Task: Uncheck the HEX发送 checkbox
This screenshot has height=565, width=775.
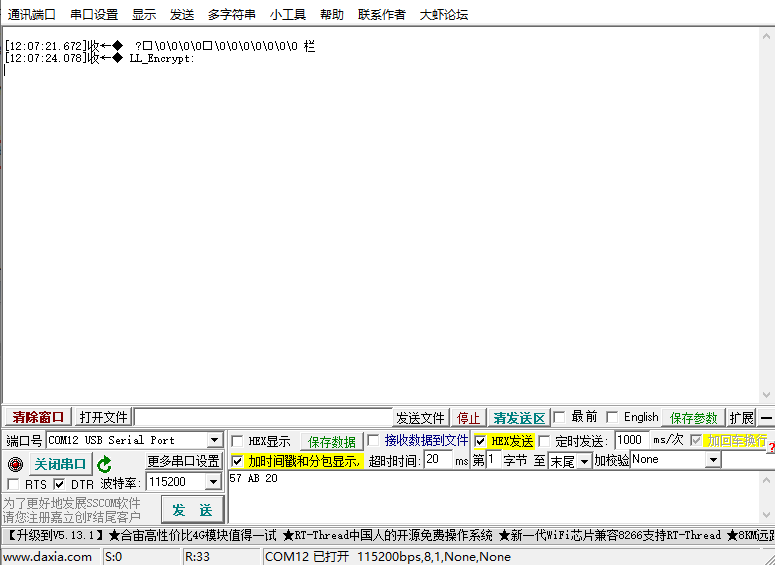Action: (481, 441)
